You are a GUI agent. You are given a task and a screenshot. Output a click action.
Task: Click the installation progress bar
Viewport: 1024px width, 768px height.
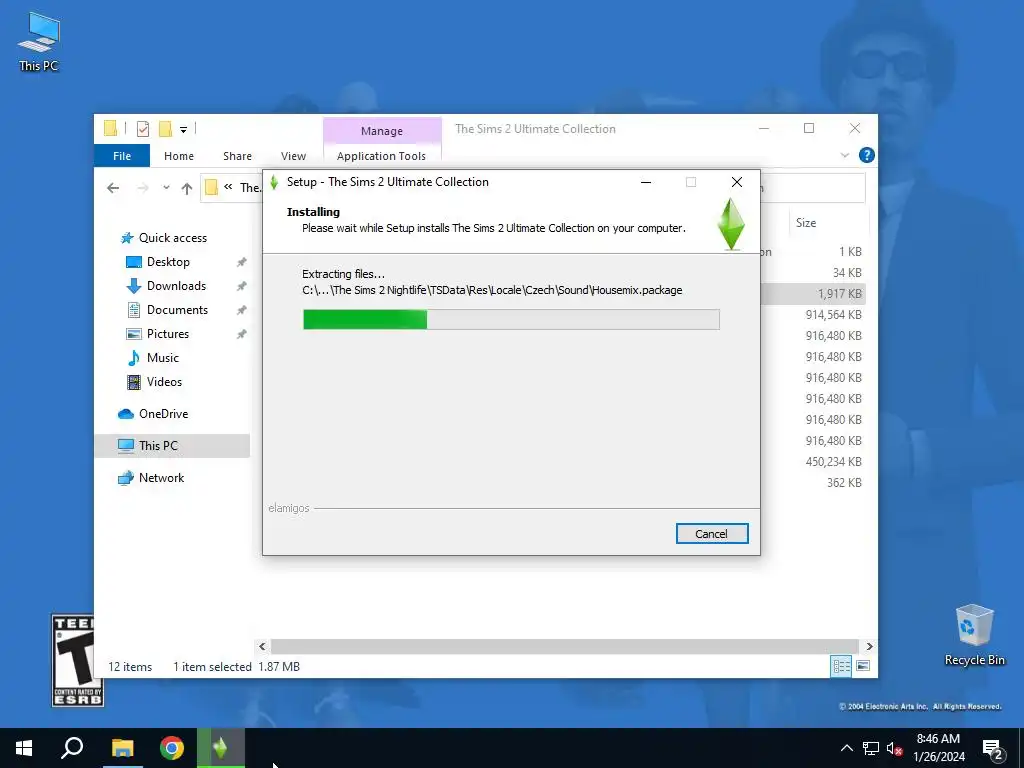click(511, 319)
